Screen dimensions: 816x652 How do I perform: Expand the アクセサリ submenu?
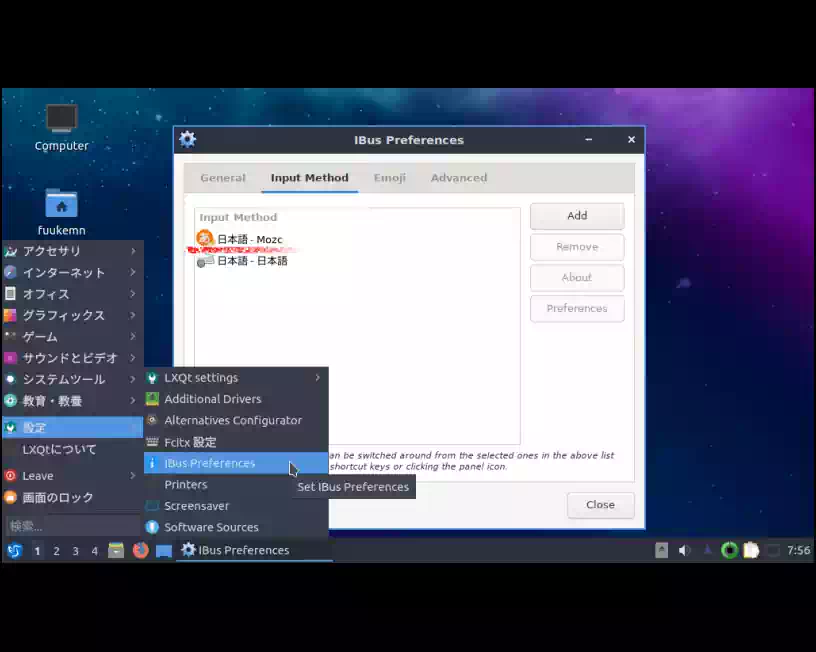click(x=73, y=251)
